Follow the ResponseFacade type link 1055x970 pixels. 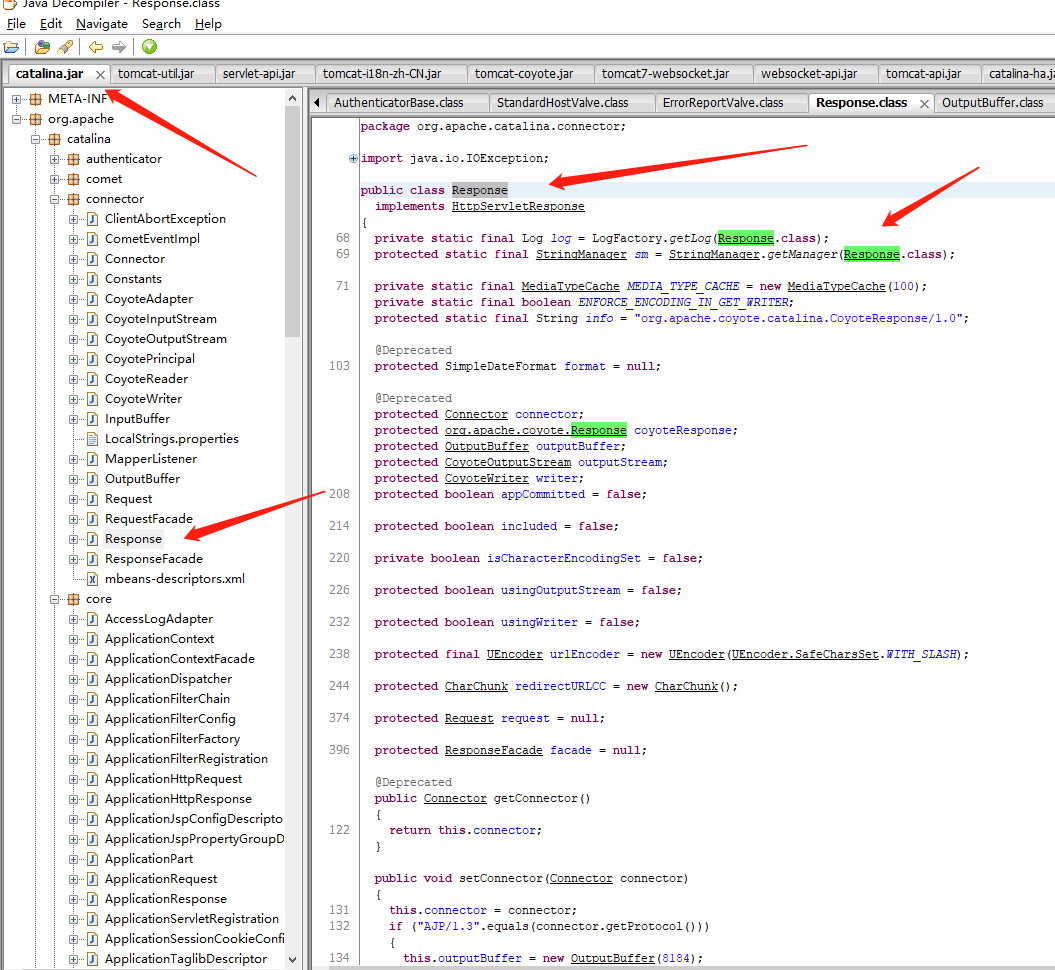493,751
